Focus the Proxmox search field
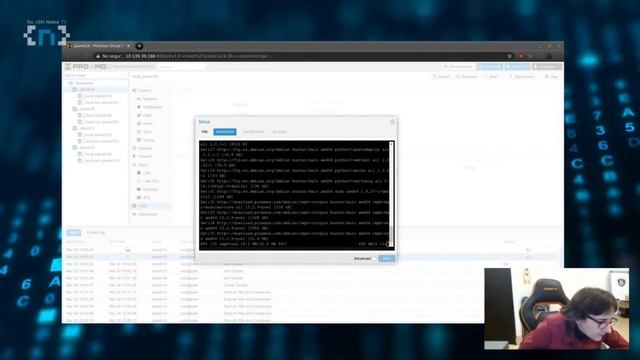The width and height of the screenshot is (640, 360). point(182,67)
